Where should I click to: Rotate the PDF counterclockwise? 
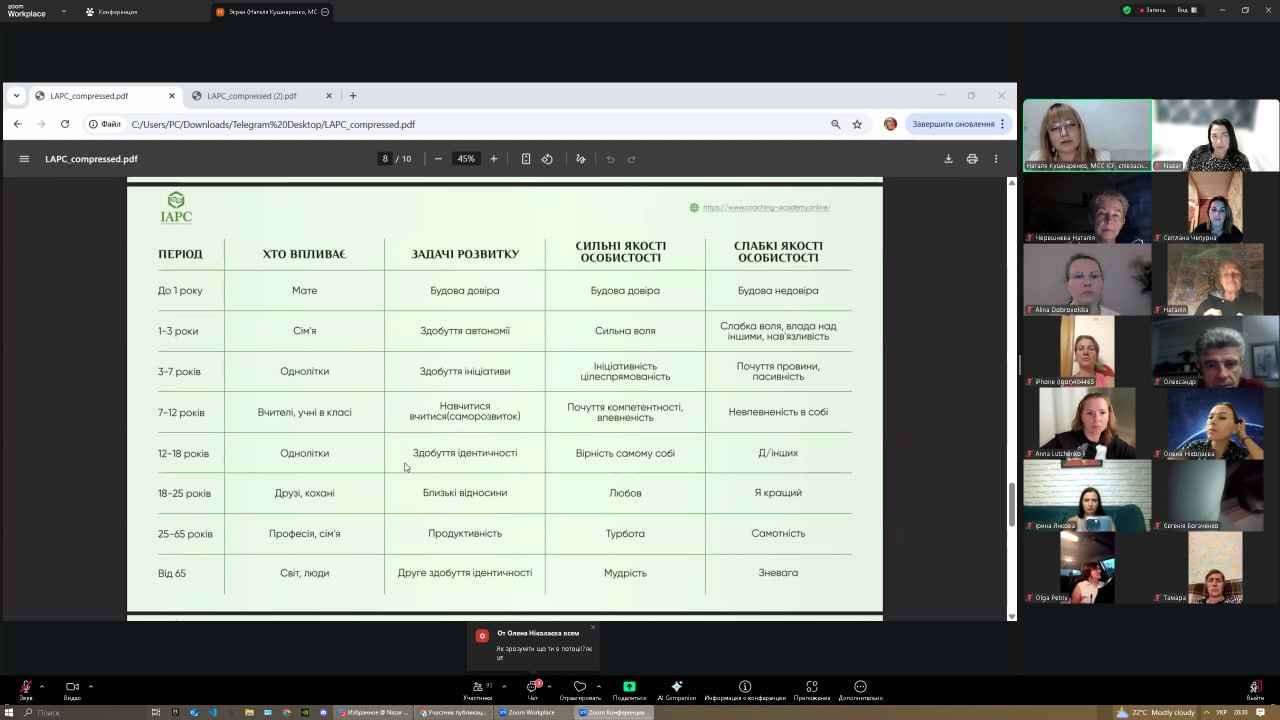(547, 159)
